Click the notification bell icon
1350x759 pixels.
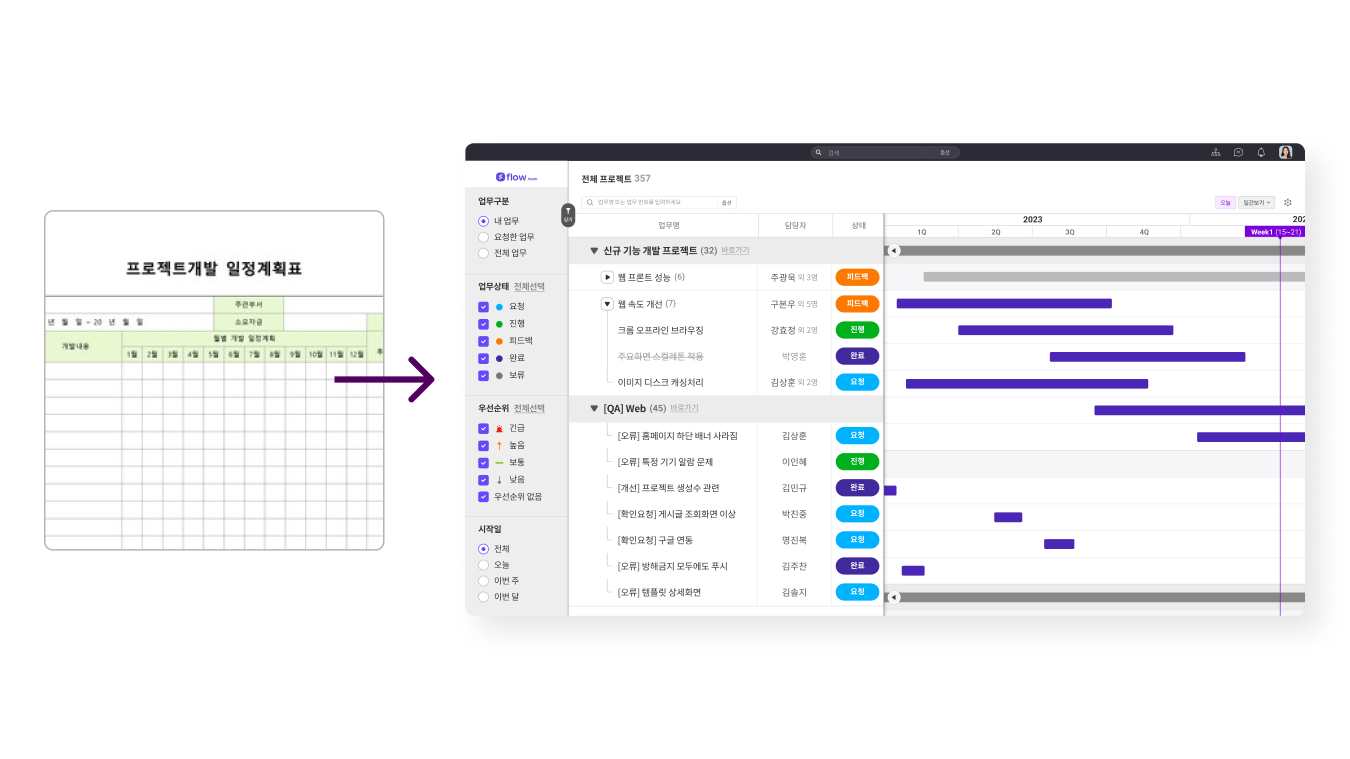click(1261, 153)
